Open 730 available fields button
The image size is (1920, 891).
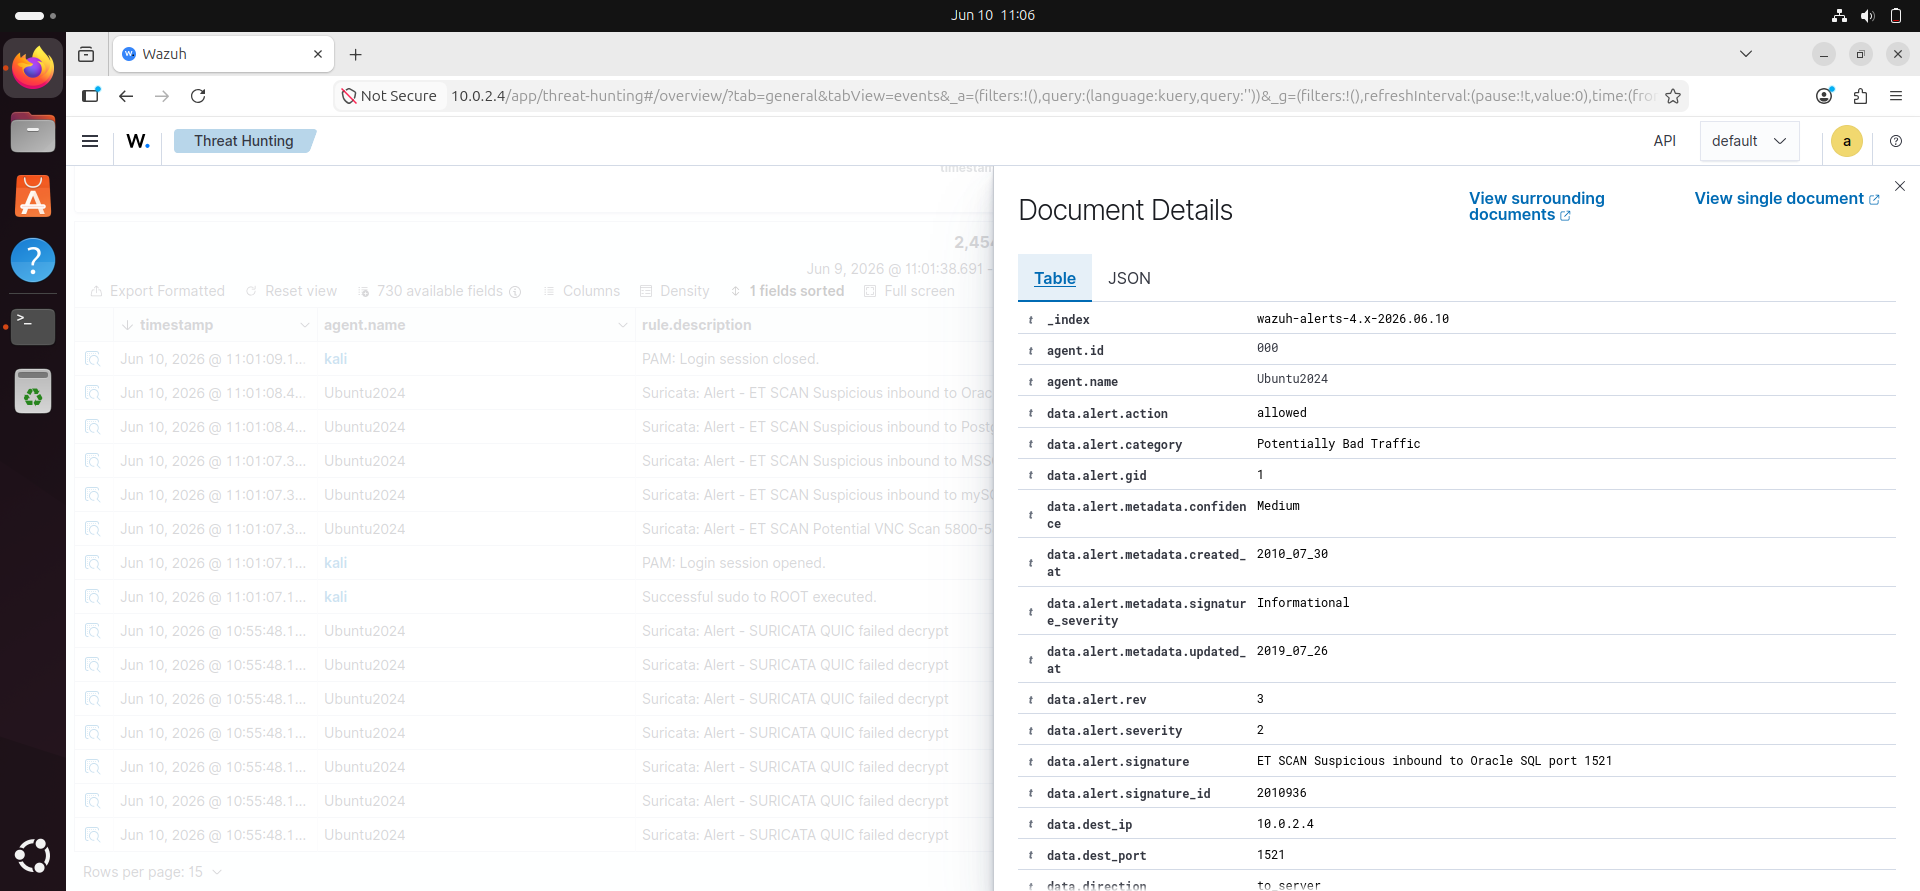[x=439, y=291]
